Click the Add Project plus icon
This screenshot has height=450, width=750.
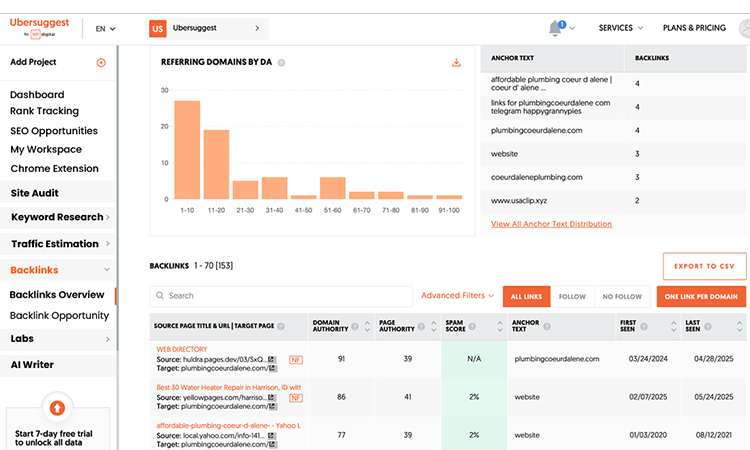click(x=101, y=62)
